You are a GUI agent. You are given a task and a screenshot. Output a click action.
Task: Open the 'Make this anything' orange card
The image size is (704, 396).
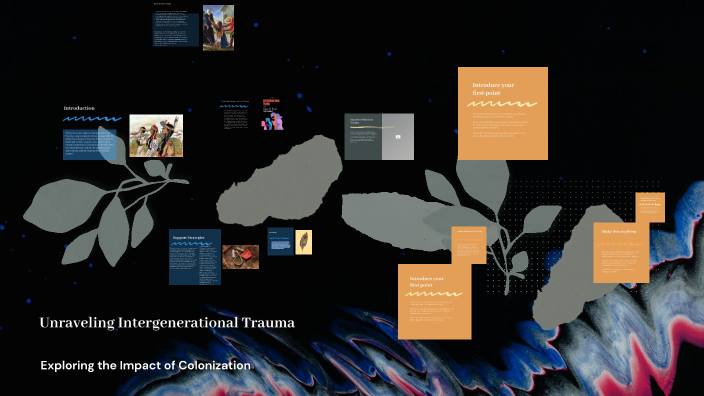coord(621,253)
